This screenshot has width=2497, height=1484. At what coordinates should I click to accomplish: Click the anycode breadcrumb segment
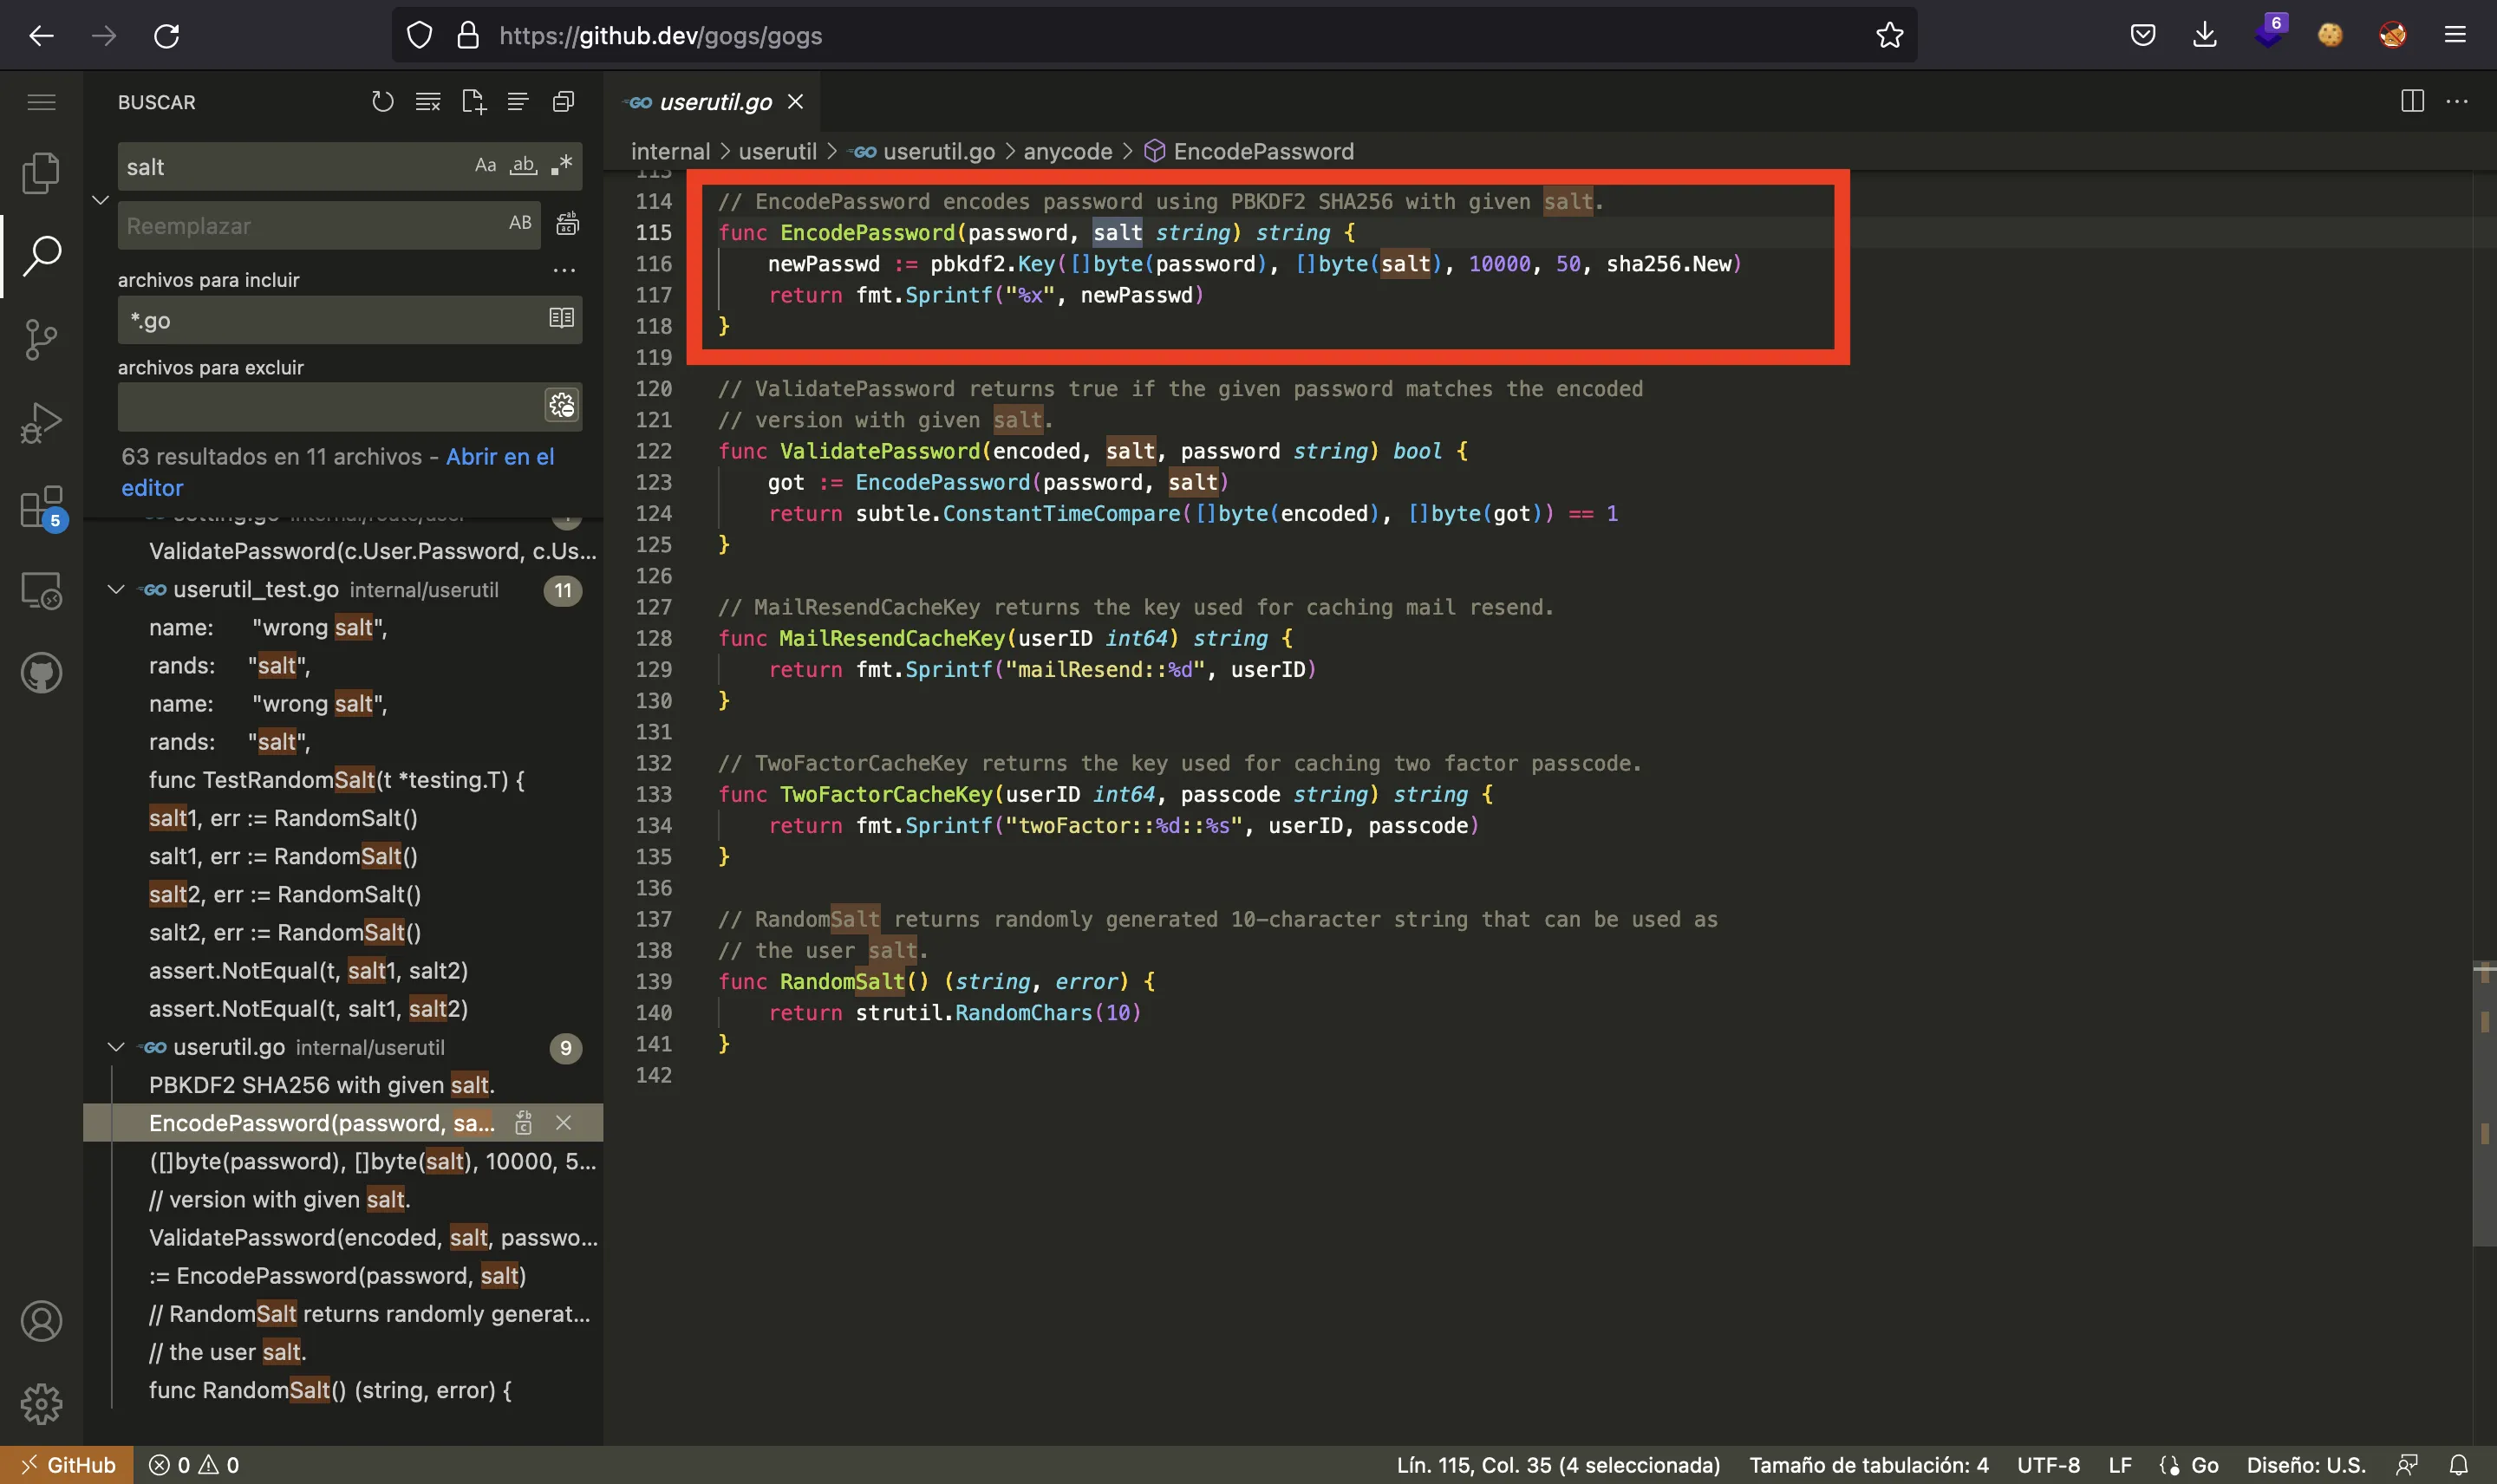(x=1067, y=151)
